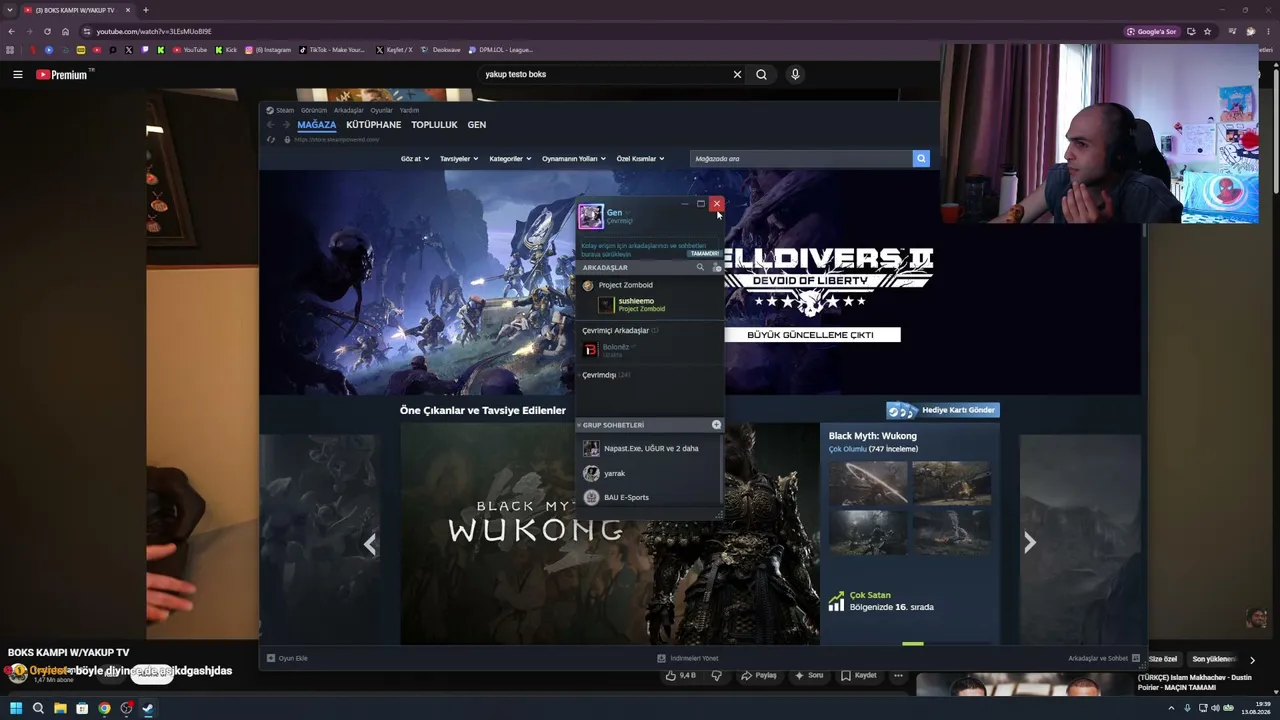Viewport: 1280px width, 720px height.
Task: Select the Bolonéz friend entry
Action: click(650, 350)
